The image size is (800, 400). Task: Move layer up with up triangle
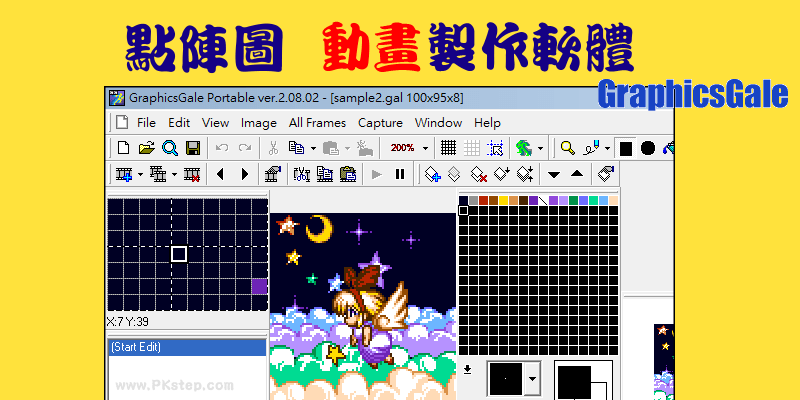click(x=577, y=174)
